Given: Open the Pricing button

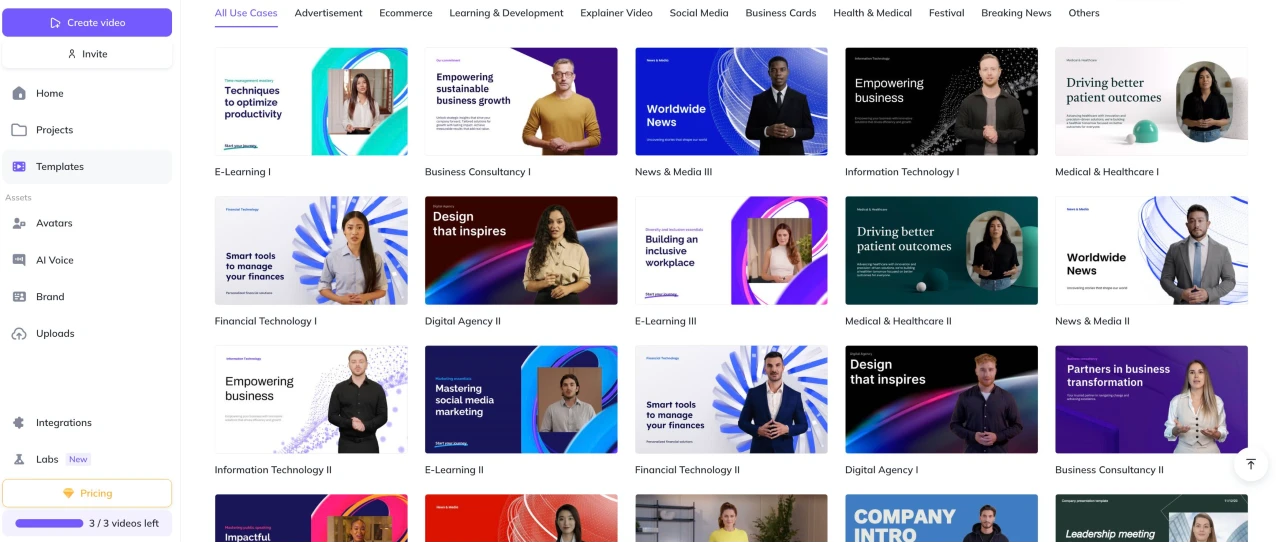Looking at the screenshot, I should click(x=87, y=493).
